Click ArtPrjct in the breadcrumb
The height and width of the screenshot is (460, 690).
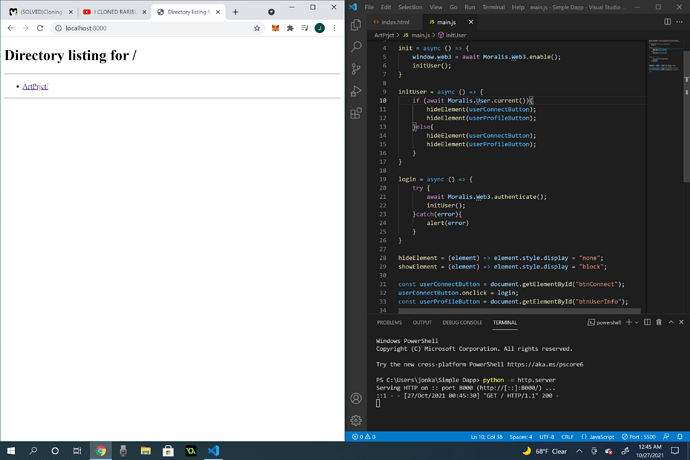pos(384,35)
